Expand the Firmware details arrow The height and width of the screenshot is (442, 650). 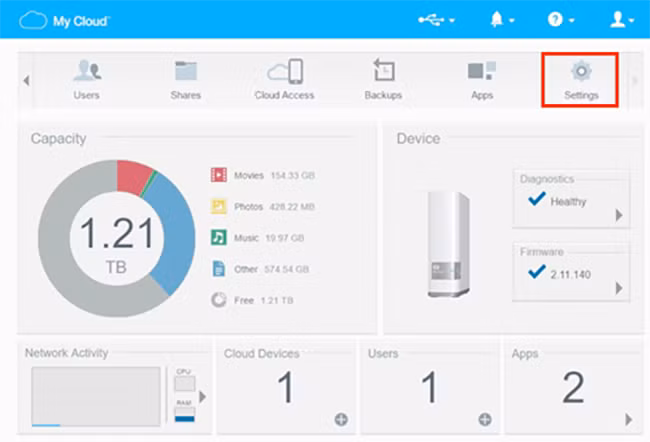(619, 288)
